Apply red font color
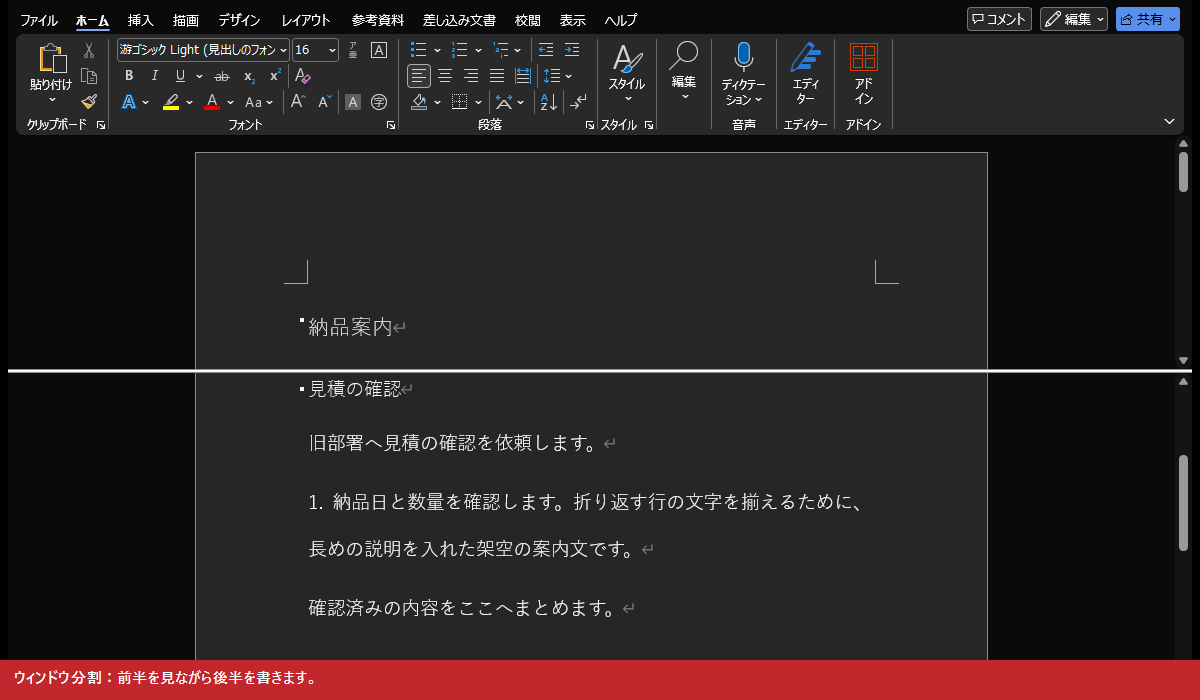Image resolution: width=1200 pixels, height=700 pixels. point(212,101)
